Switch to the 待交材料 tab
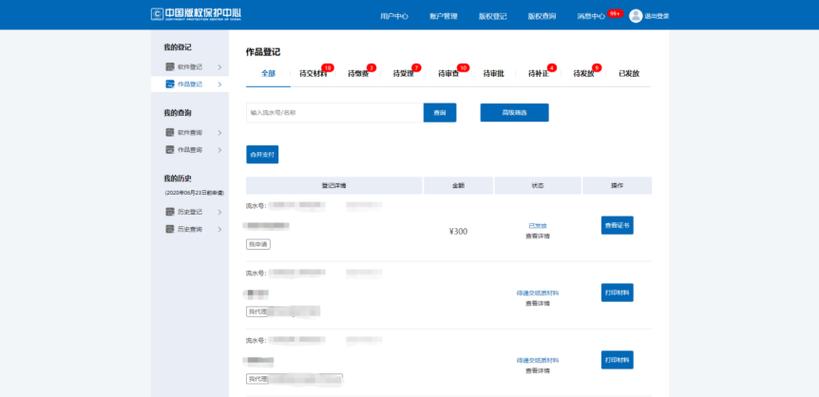 point(313,74)
